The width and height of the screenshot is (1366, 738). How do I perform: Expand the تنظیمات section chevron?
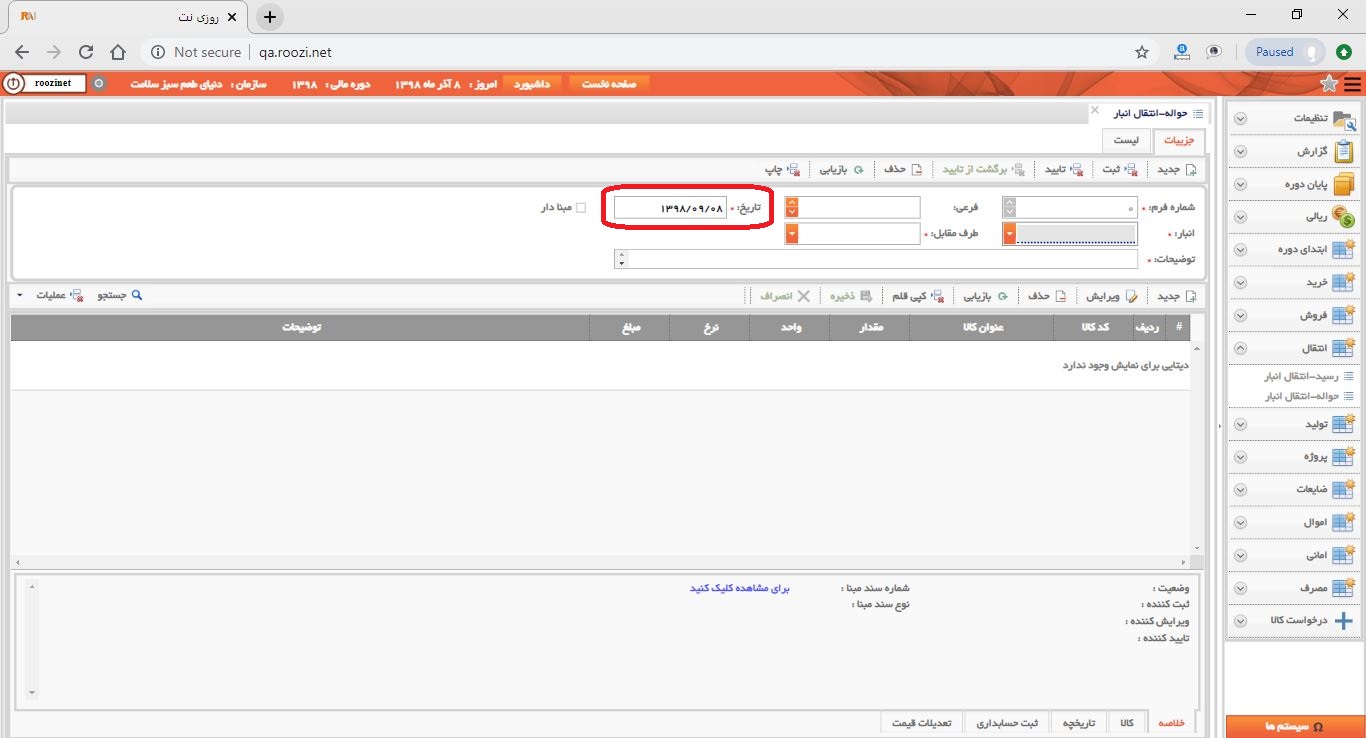(x=1240, y=118)
